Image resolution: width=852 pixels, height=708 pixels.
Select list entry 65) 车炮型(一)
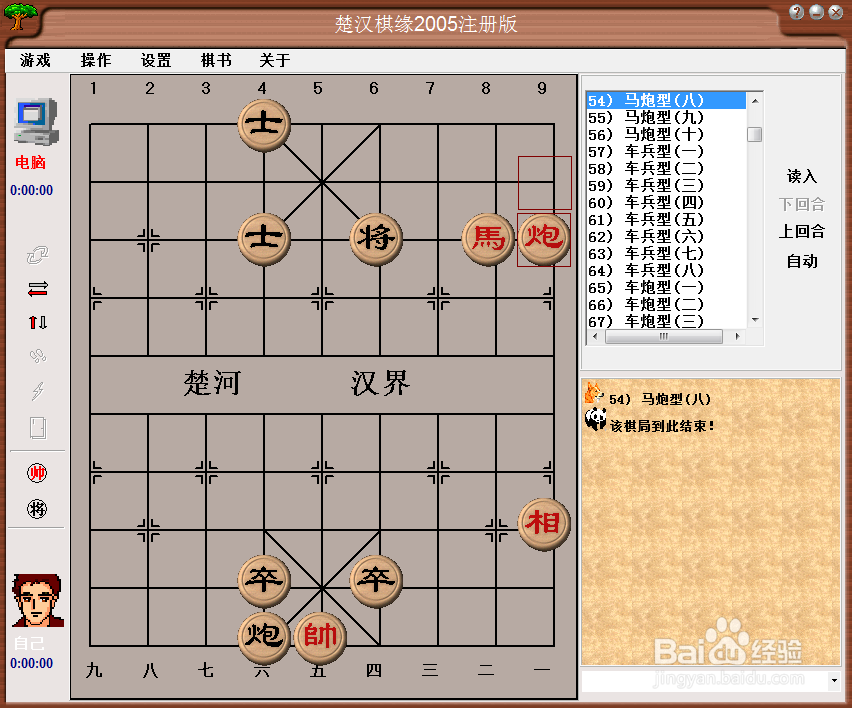[x=666, y=287]
